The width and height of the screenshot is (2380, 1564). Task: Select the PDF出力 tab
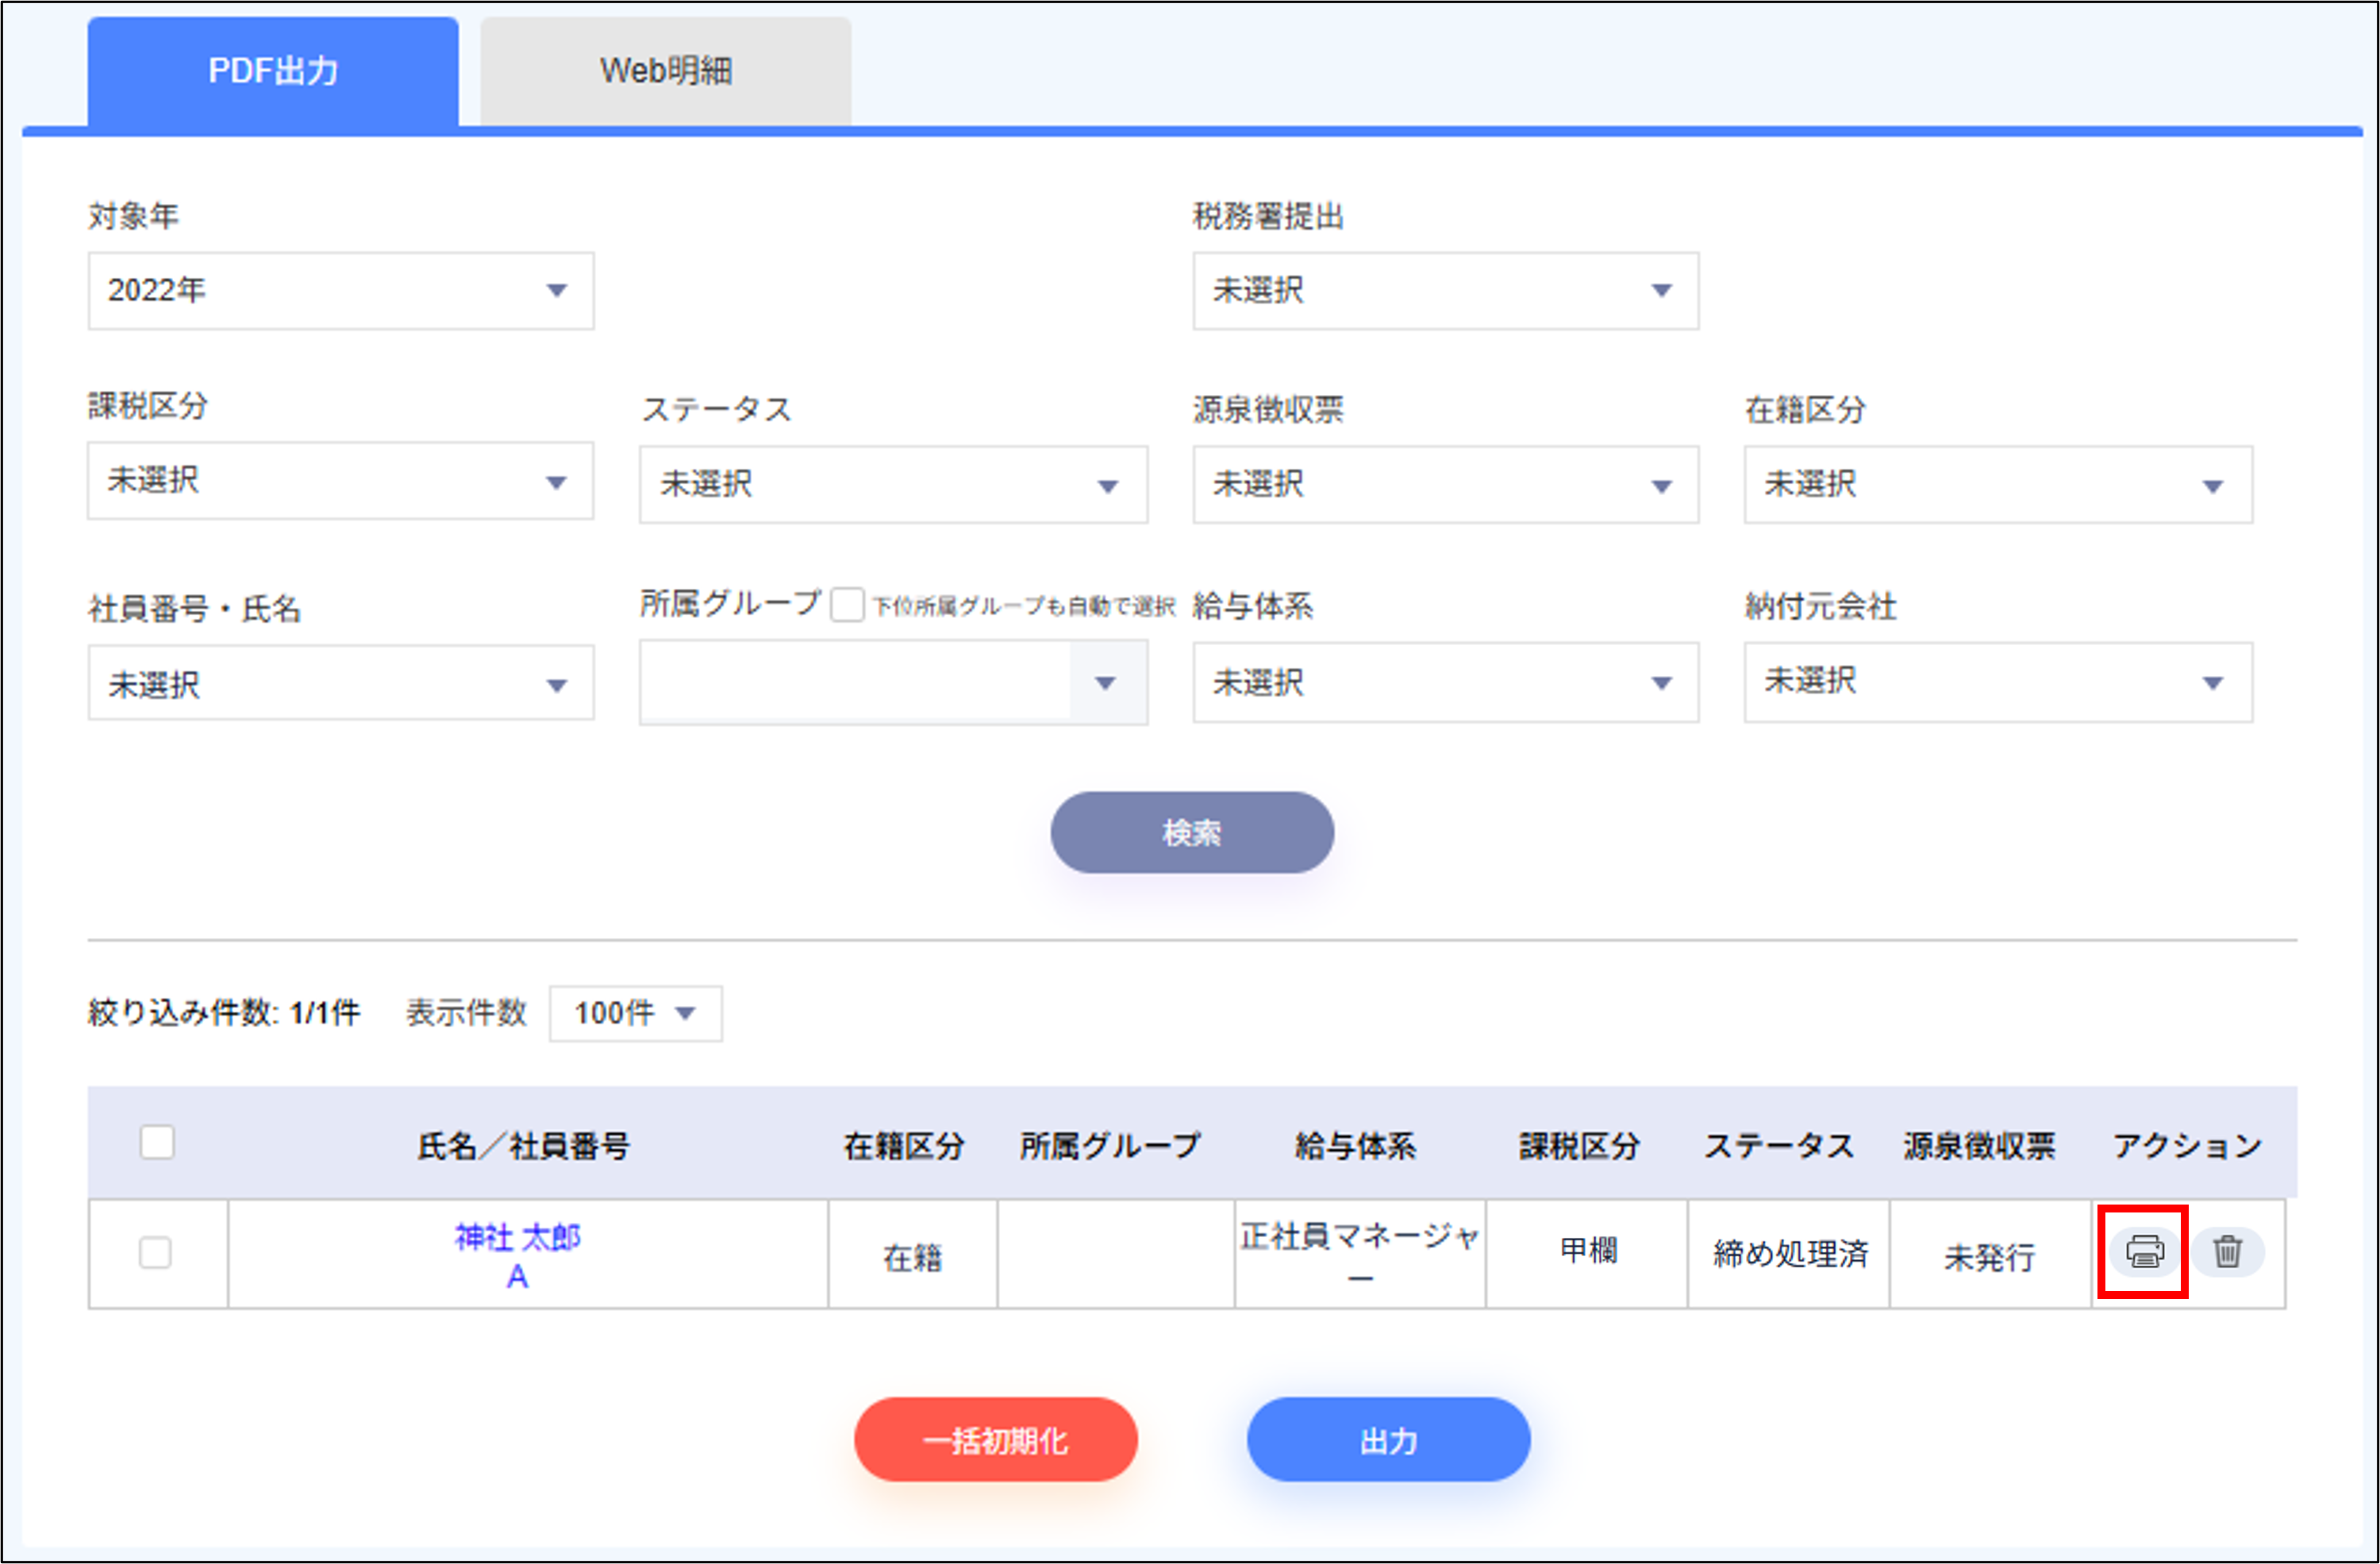click(272, 69)
